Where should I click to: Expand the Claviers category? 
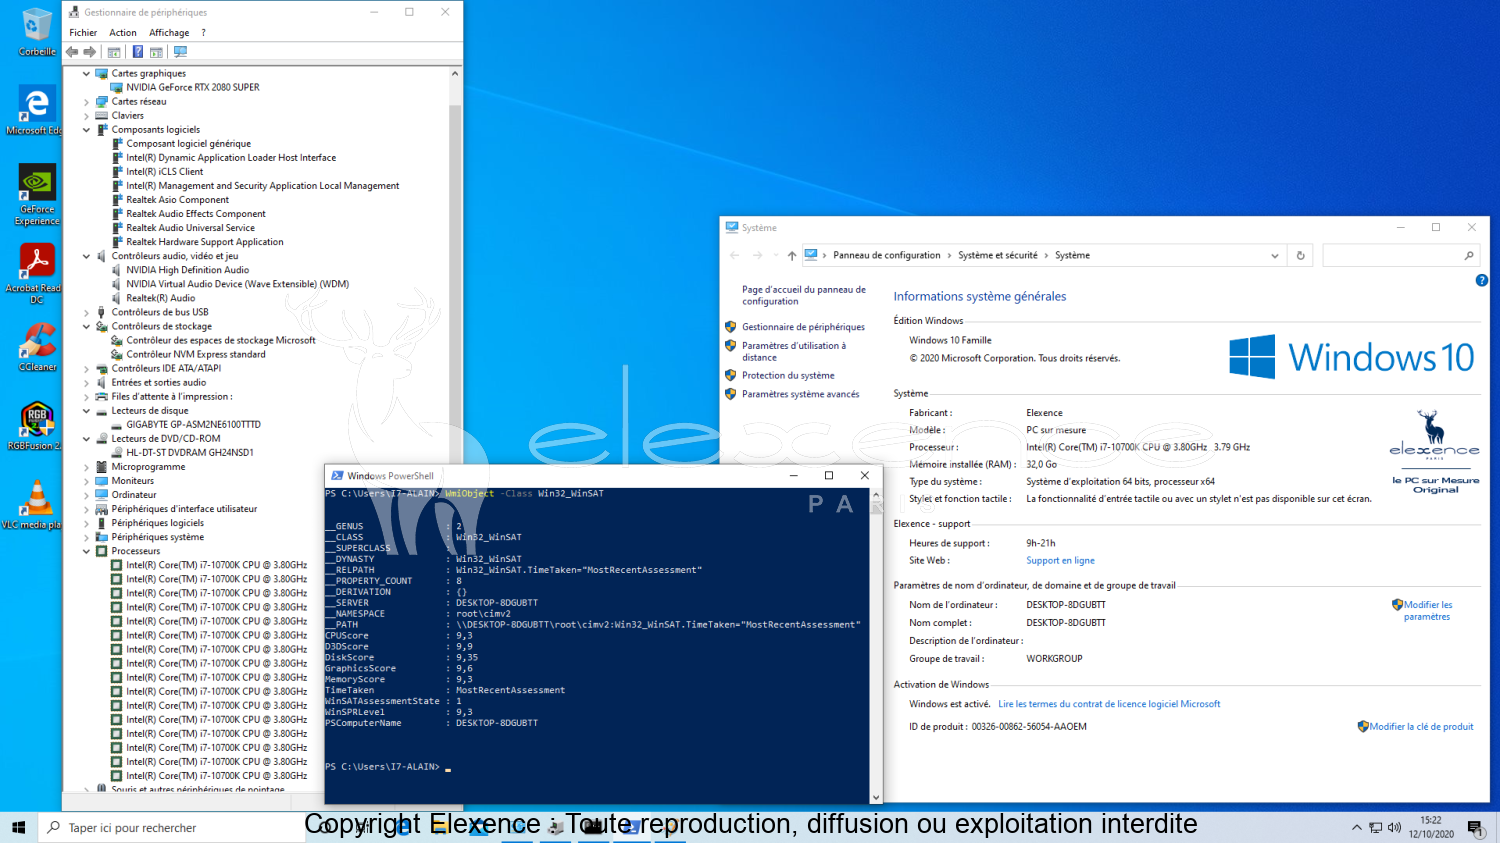[87, 115]
